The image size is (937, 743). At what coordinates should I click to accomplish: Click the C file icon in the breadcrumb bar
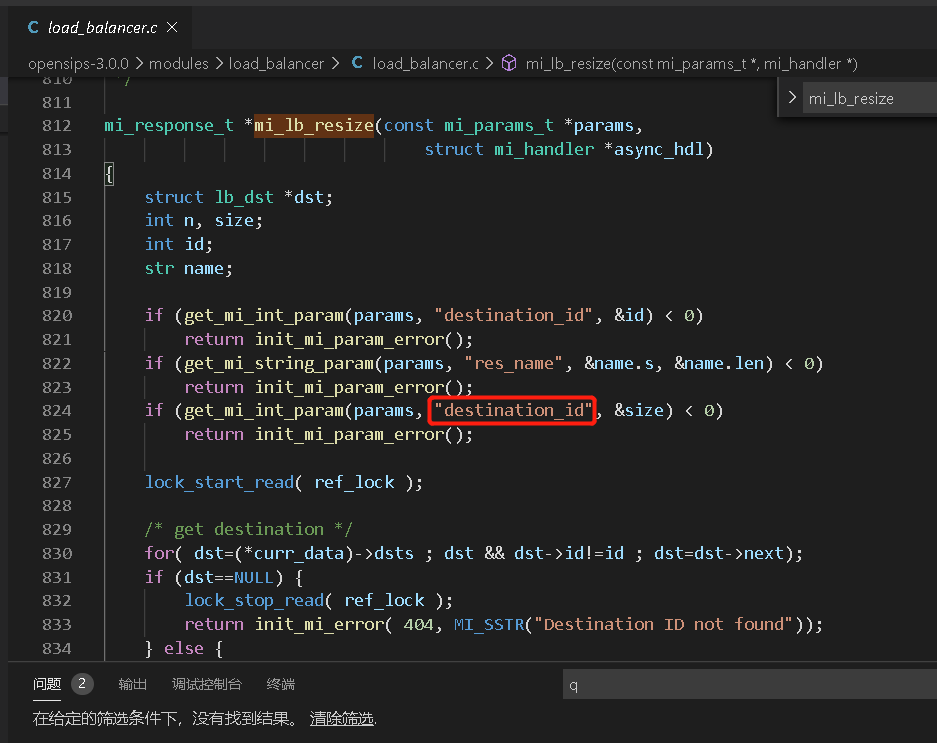point(357,63)
